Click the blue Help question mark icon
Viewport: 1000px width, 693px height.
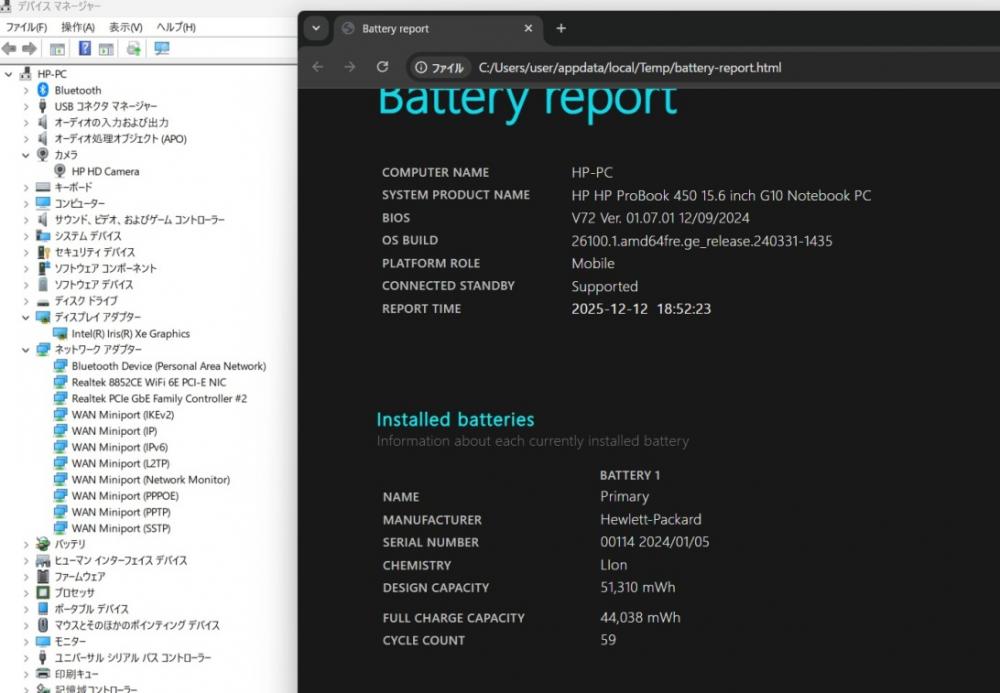point(85,48)
